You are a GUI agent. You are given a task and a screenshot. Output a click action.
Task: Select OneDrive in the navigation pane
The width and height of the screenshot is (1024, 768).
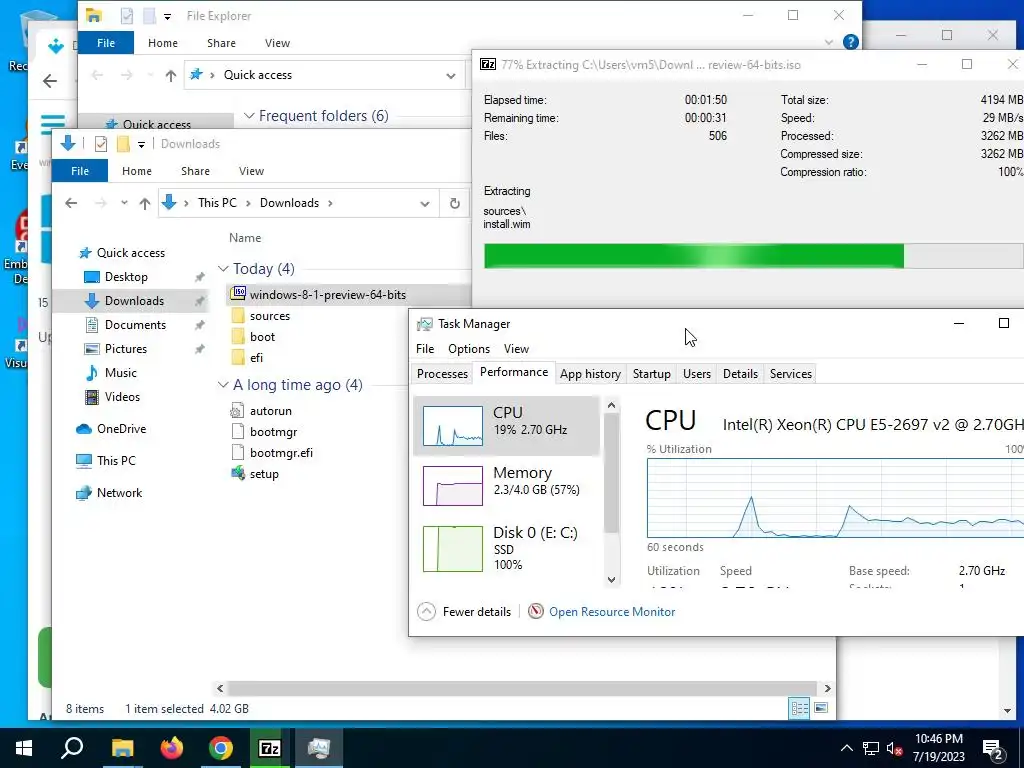tap(121, 429)
